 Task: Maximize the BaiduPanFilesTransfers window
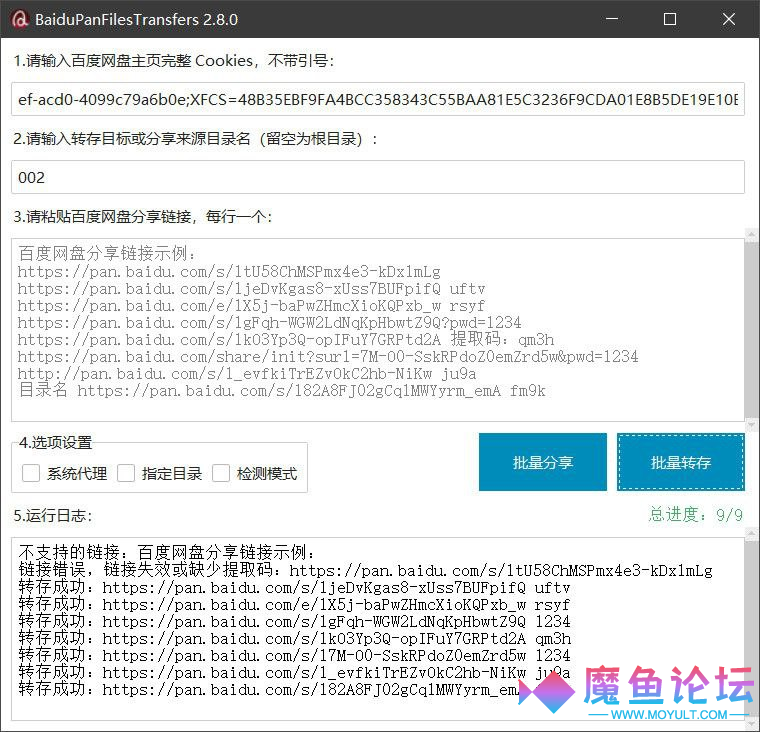click(670, 19)
